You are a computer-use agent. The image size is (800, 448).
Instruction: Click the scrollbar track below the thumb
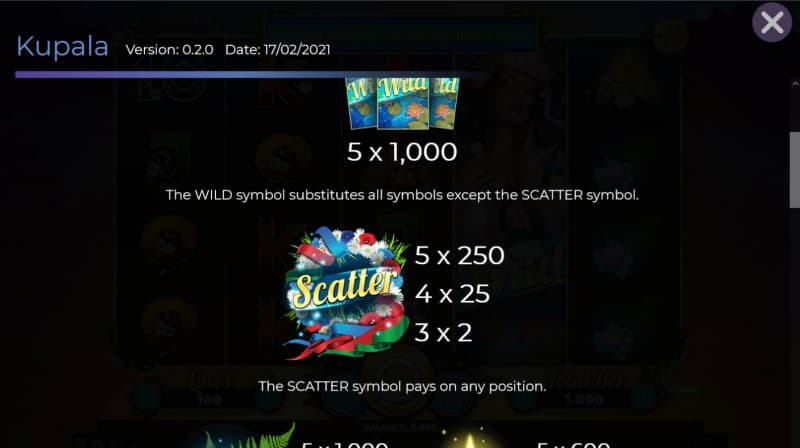795,327
